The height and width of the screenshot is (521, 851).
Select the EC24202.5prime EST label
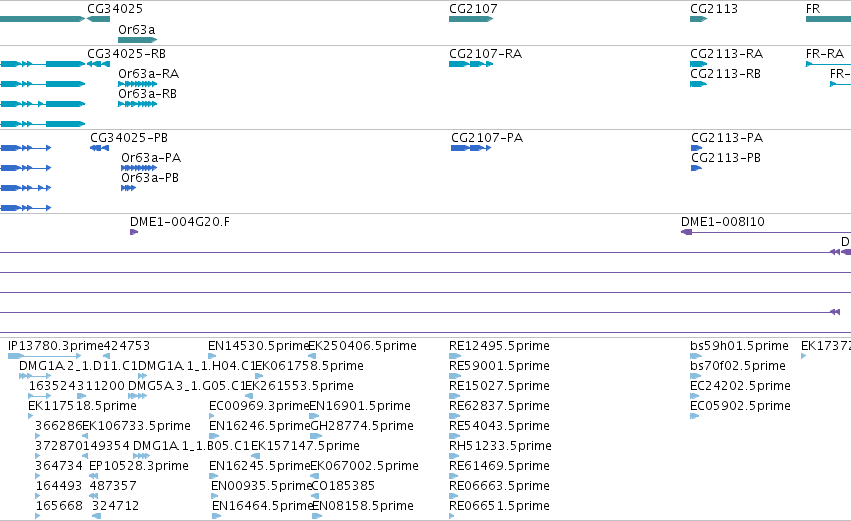[740, 386]
